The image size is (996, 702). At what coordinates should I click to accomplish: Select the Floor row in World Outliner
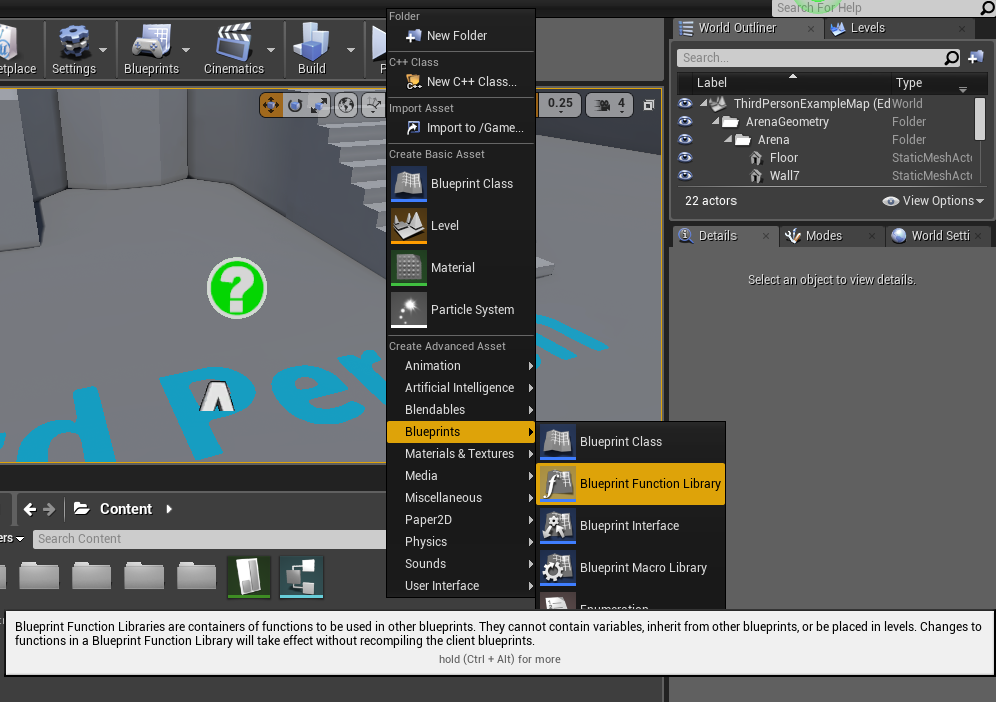point(826,158)
